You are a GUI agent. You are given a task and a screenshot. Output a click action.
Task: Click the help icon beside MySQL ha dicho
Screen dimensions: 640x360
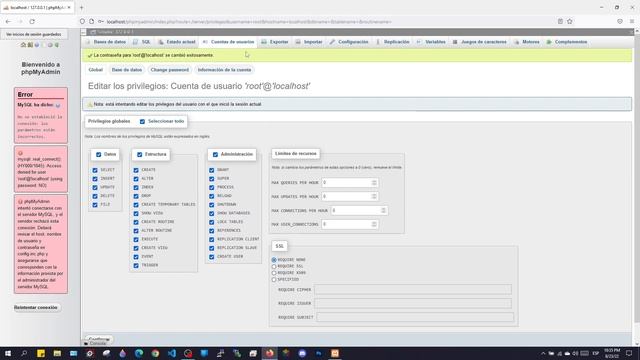pos(58,105)
